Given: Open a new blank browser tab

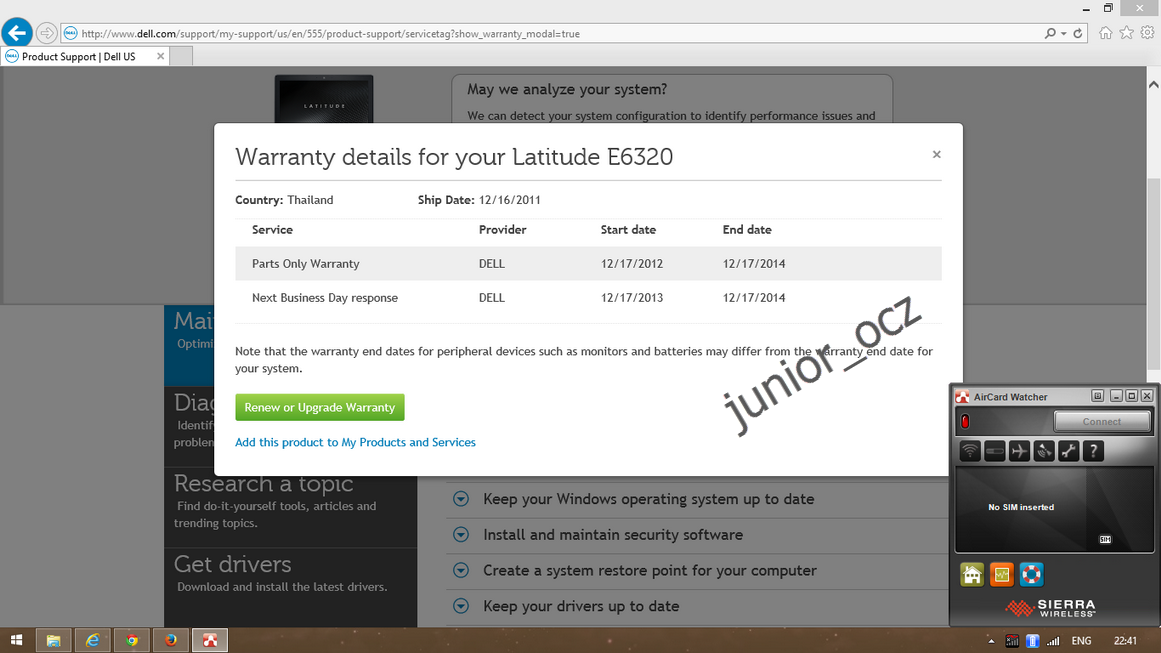Looking at the screenshot, I should pos(181,56).
